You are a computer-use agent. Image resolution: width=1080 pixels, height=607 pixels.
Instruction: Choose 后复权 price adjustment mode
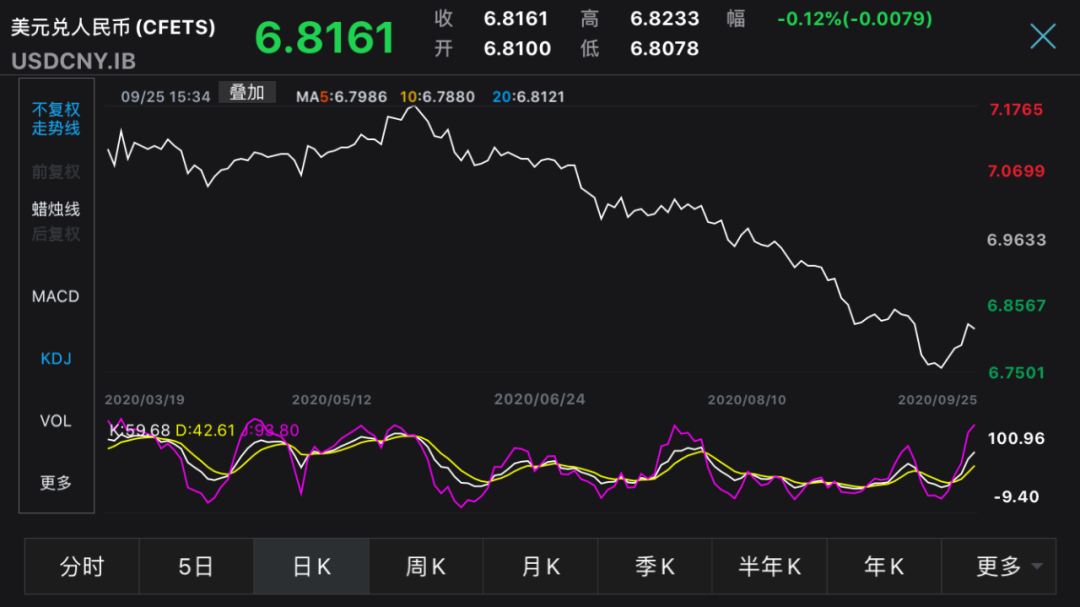pos(55,234)
